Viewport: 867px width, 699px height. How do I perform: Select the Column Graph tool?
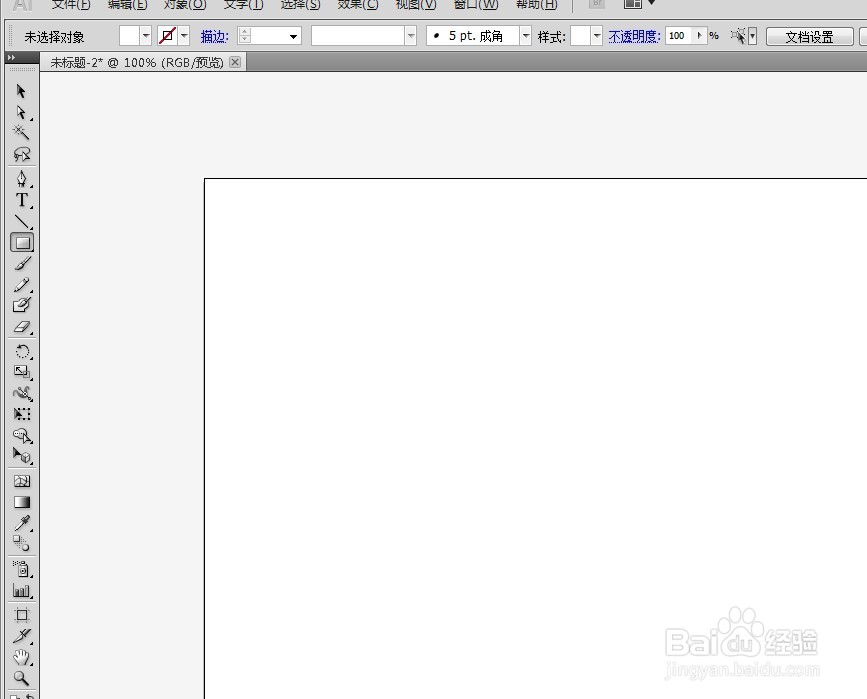[22, 590]
